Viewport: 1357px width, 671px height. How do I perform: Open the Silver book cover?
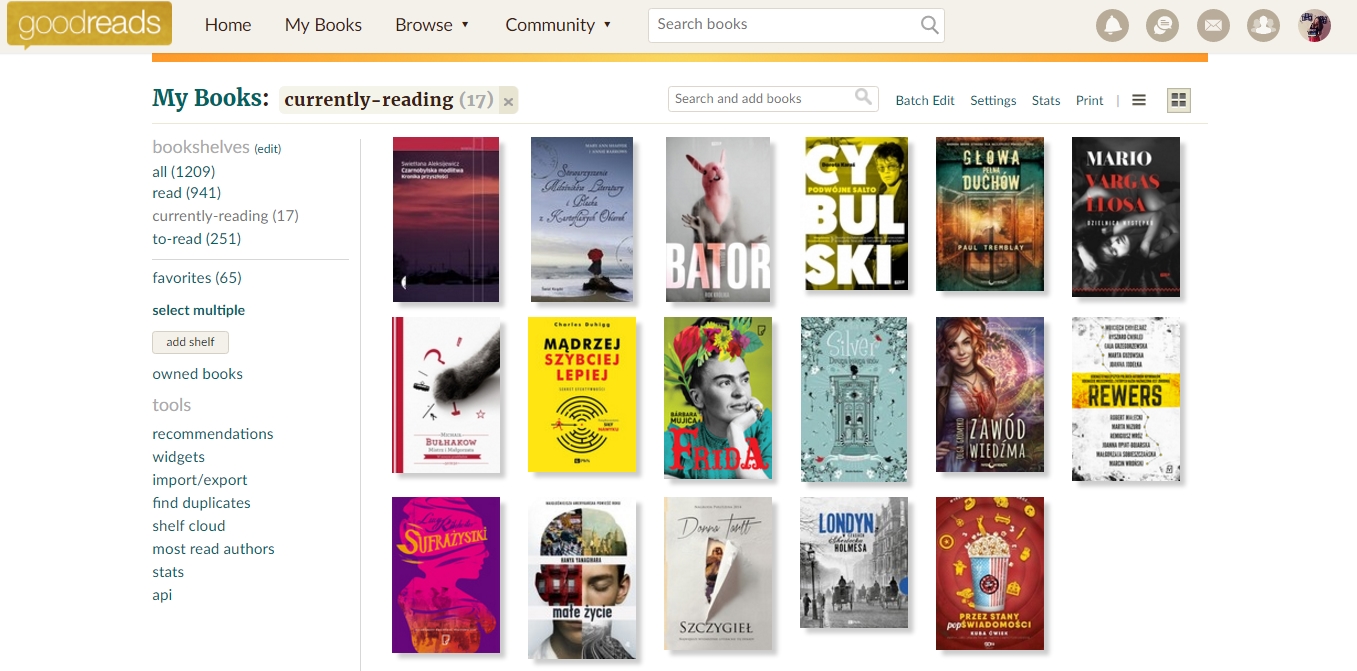(854, 399)
